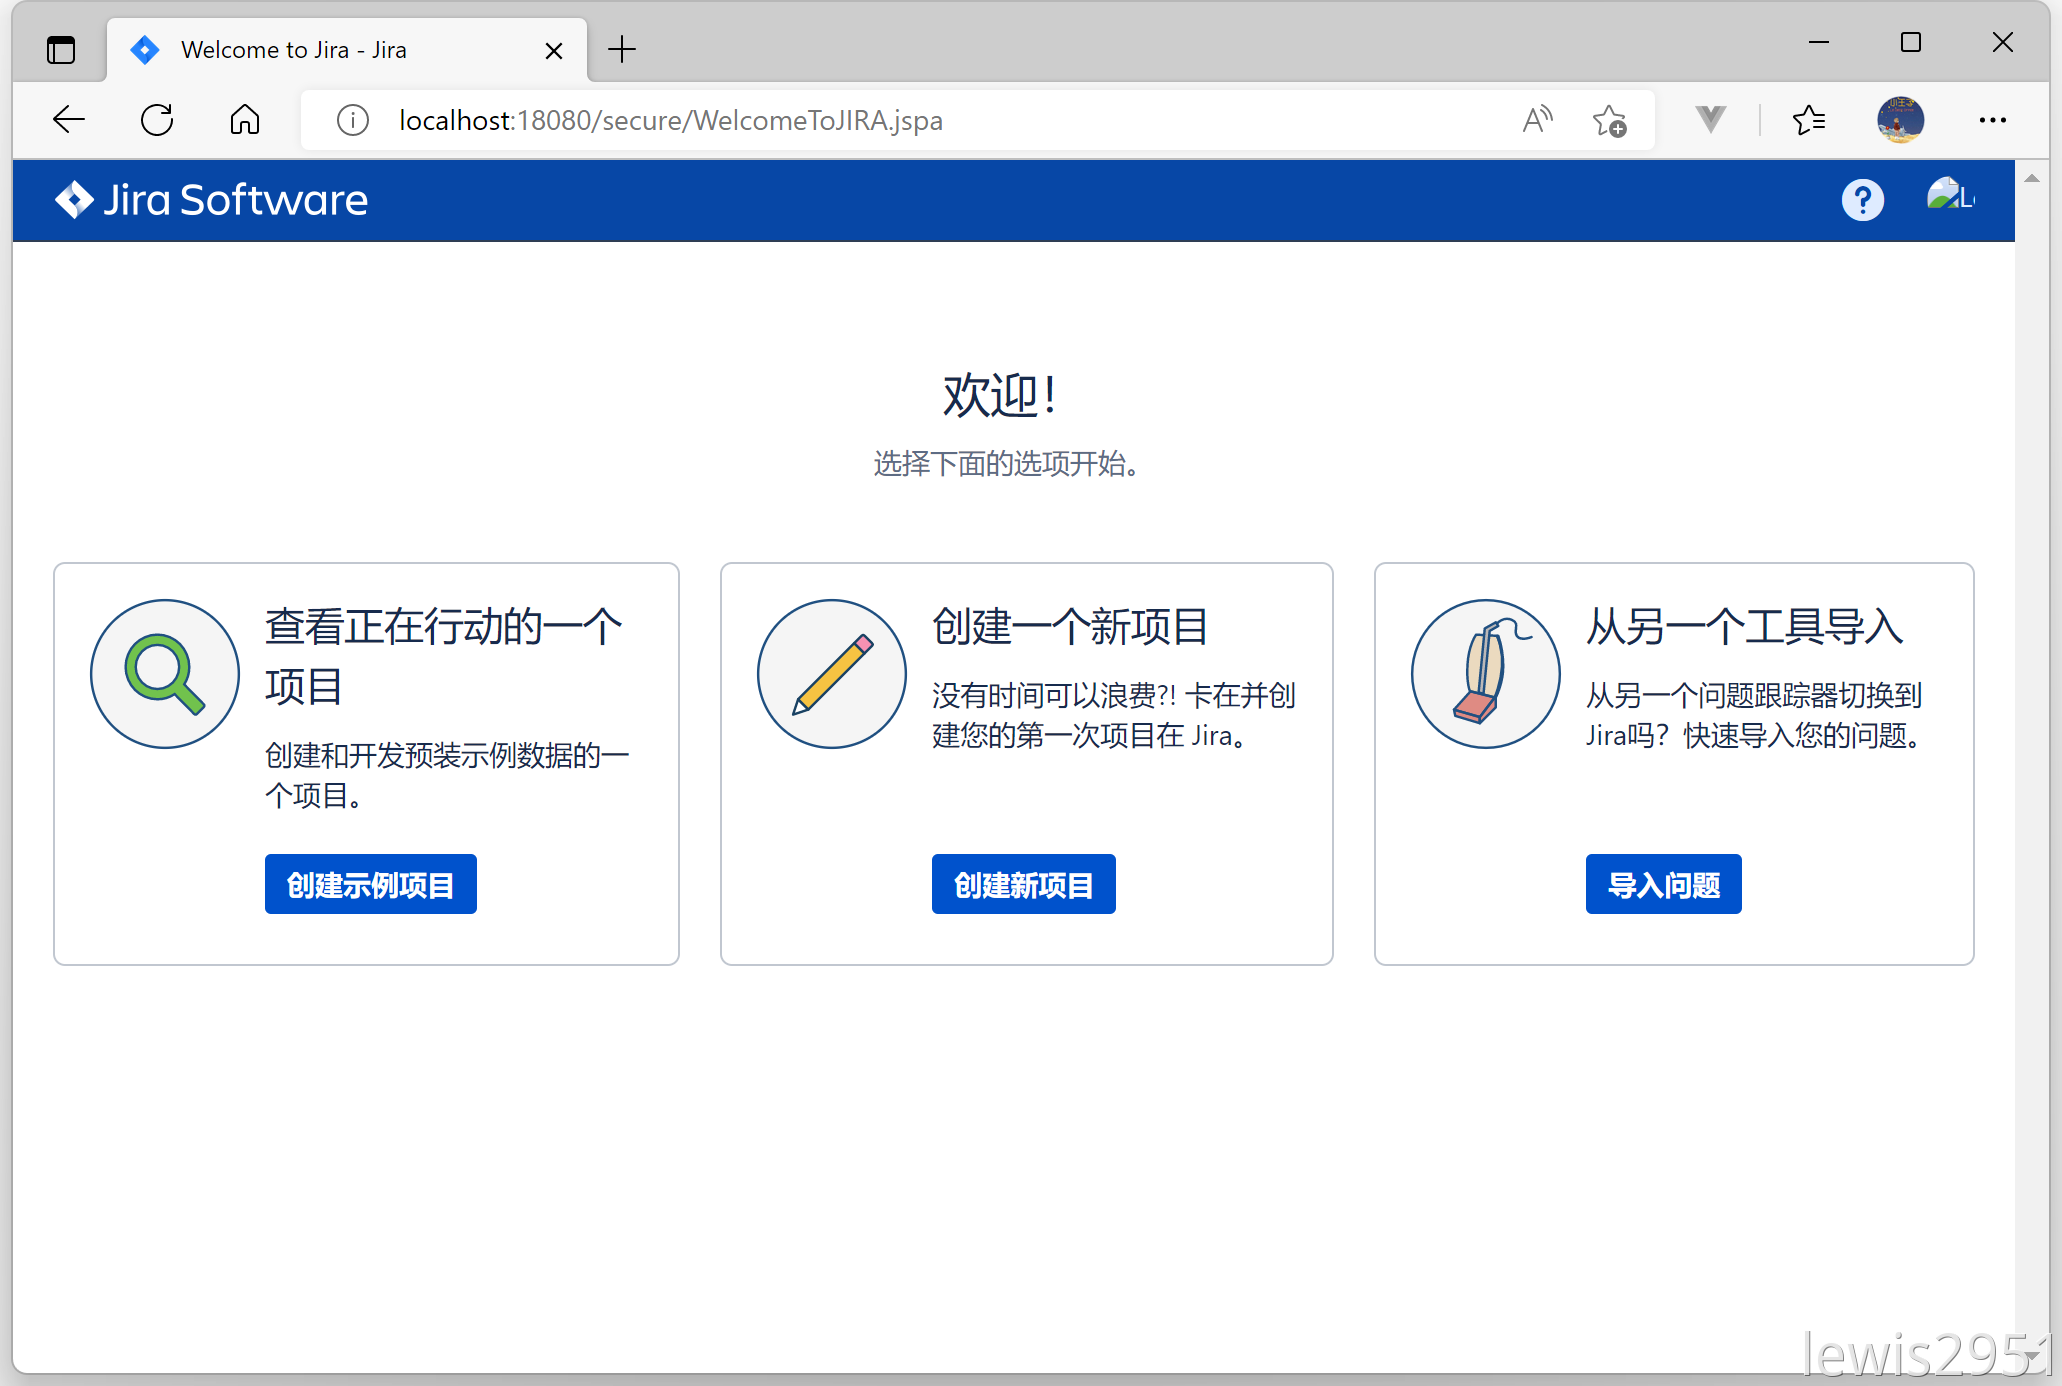Open the Jira help menu icon

point(1862,200)
